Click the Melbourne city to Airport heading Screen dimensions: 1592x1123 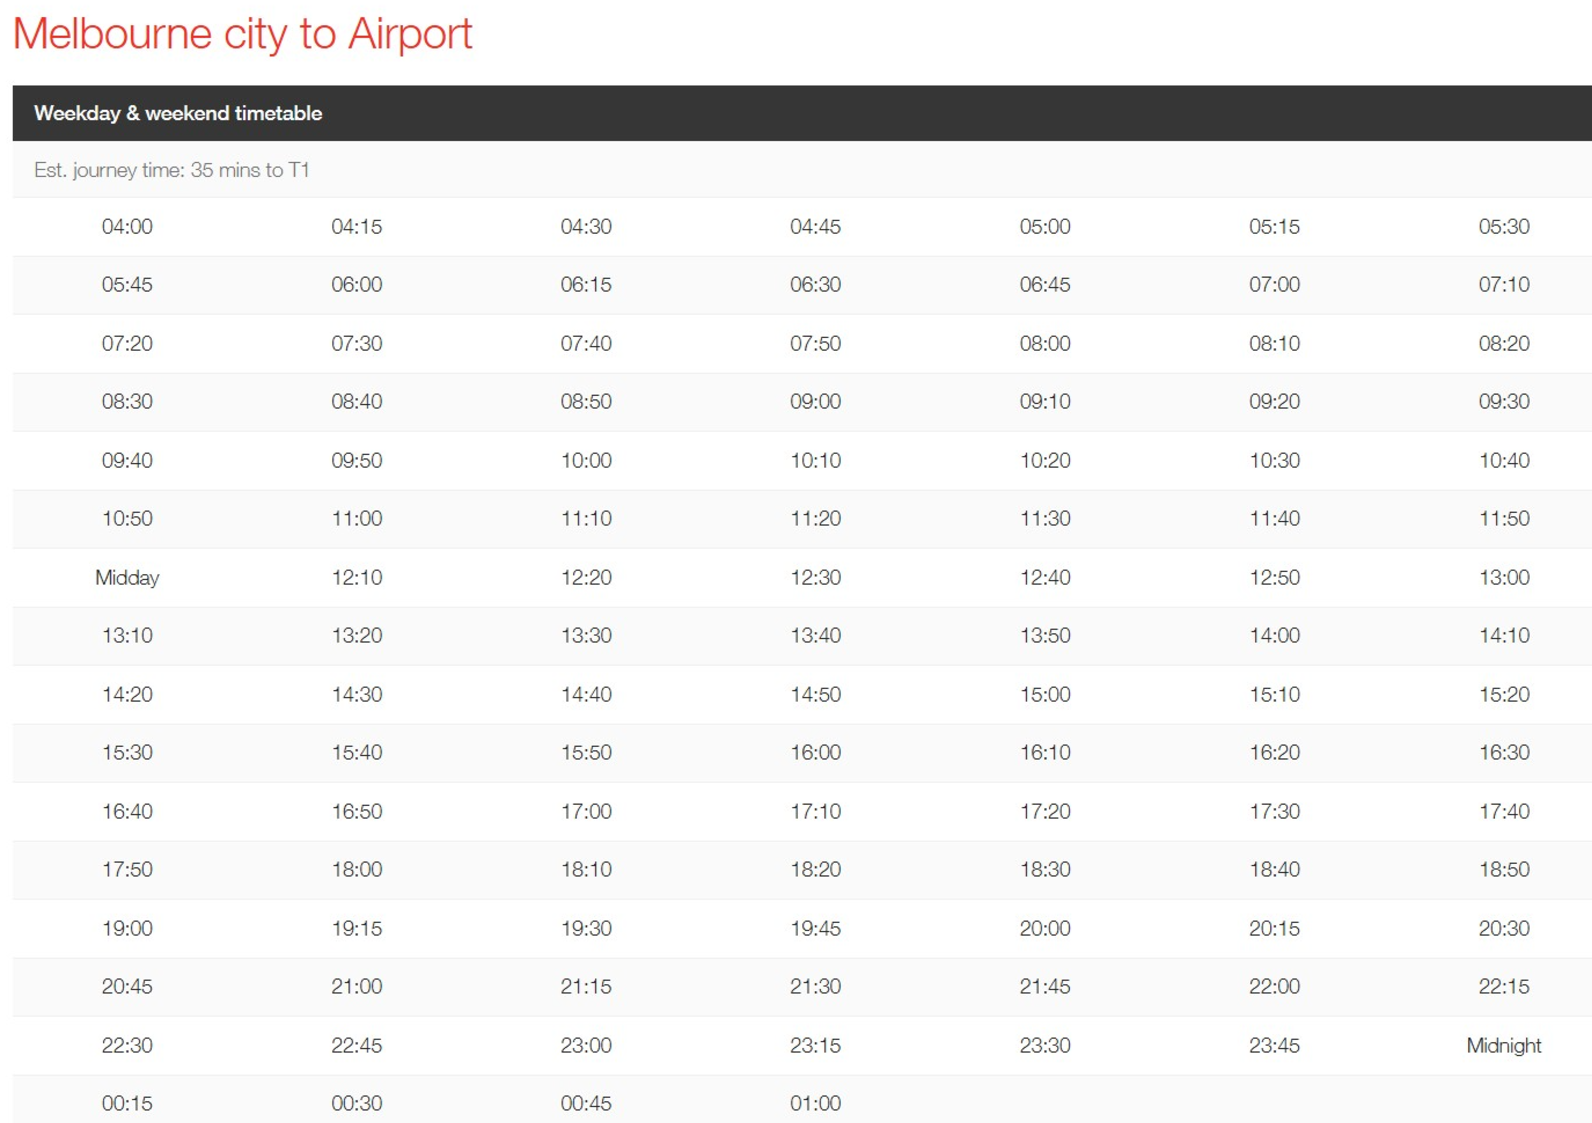pos(242,34)
